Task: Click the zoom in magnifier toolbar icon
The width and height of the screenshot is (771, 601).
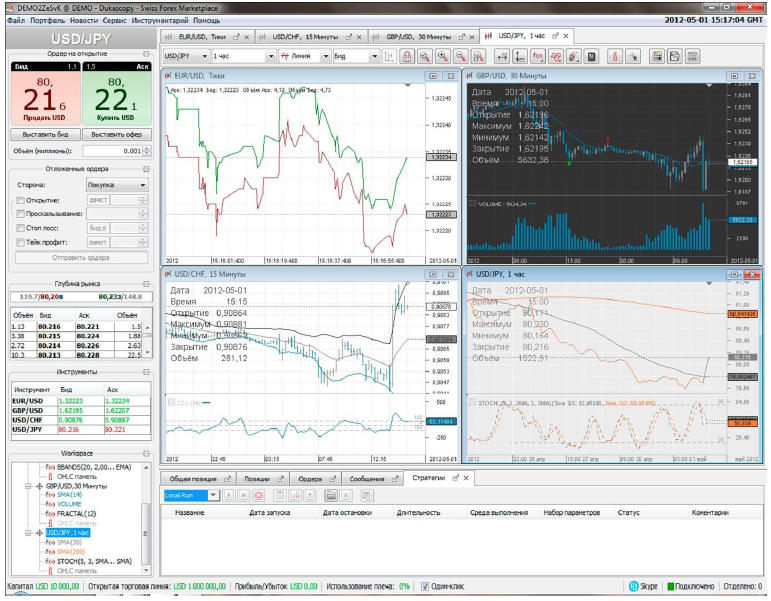Action: point(443,57)
